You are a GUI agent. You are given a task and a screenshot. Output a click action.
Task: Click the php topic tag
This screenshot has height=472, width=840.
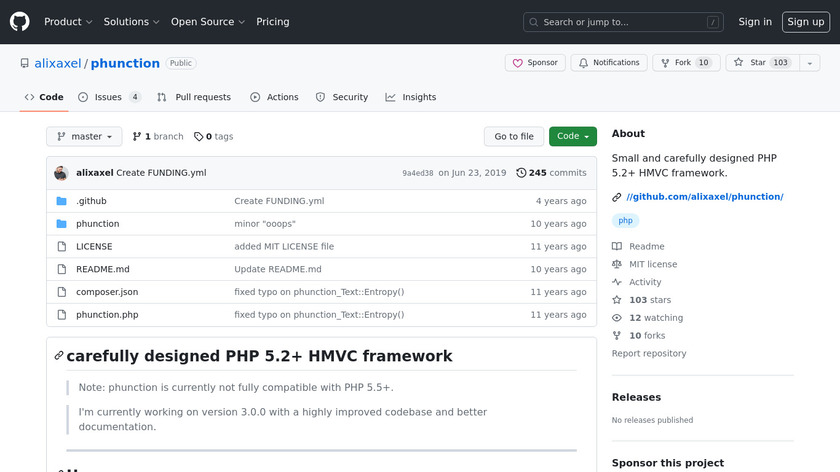[626, 221]
